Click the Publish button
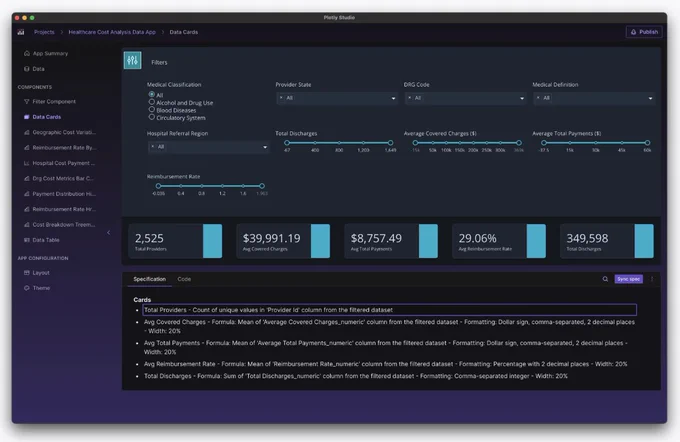 (644, 32)
